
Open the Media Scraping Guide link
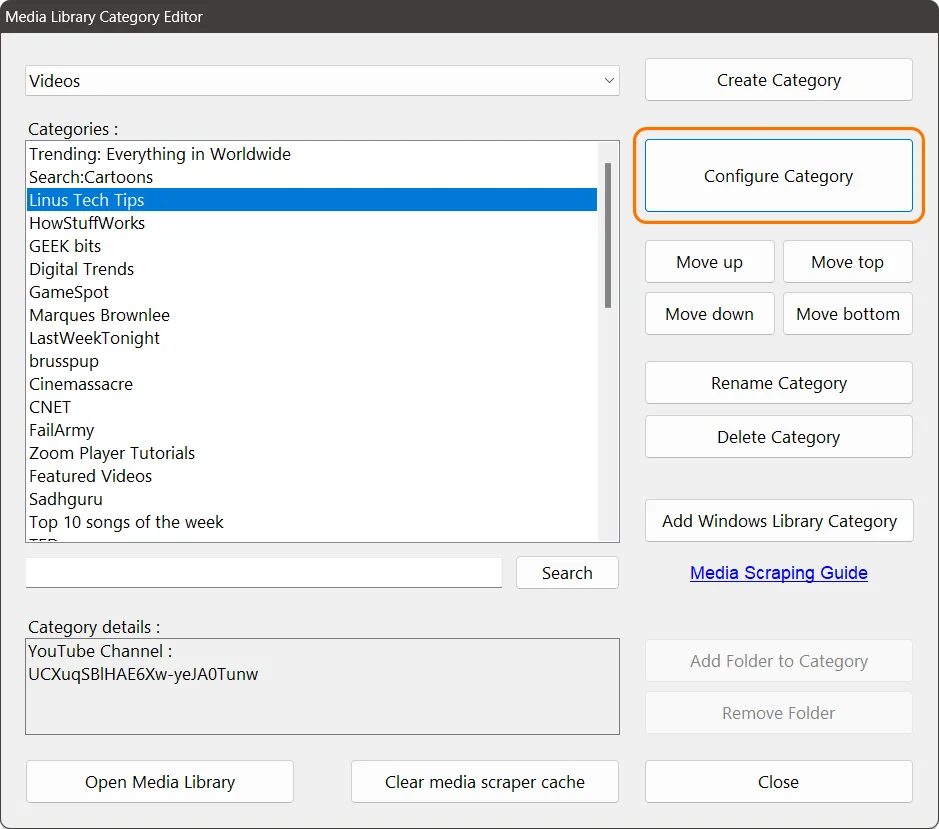point(779,573)
